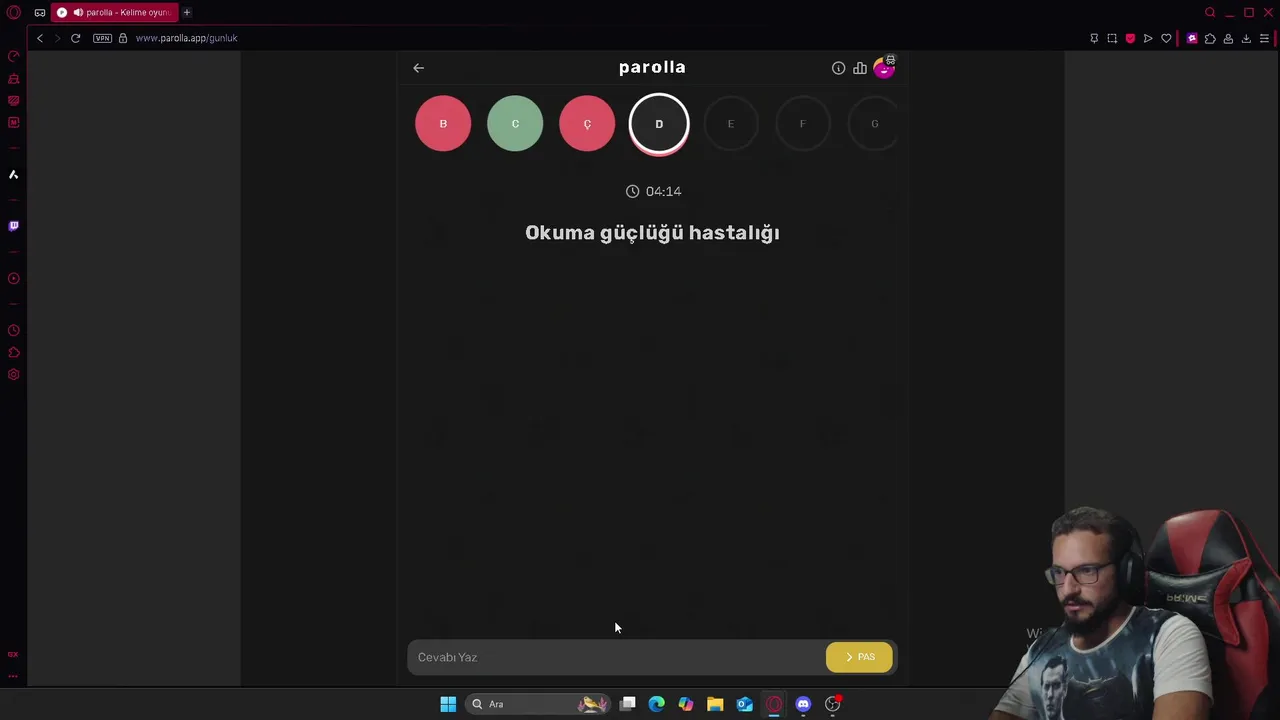1280x720 pixels.
Task: Open the player icon in the sidebar
Action: (x=14, y=279)
